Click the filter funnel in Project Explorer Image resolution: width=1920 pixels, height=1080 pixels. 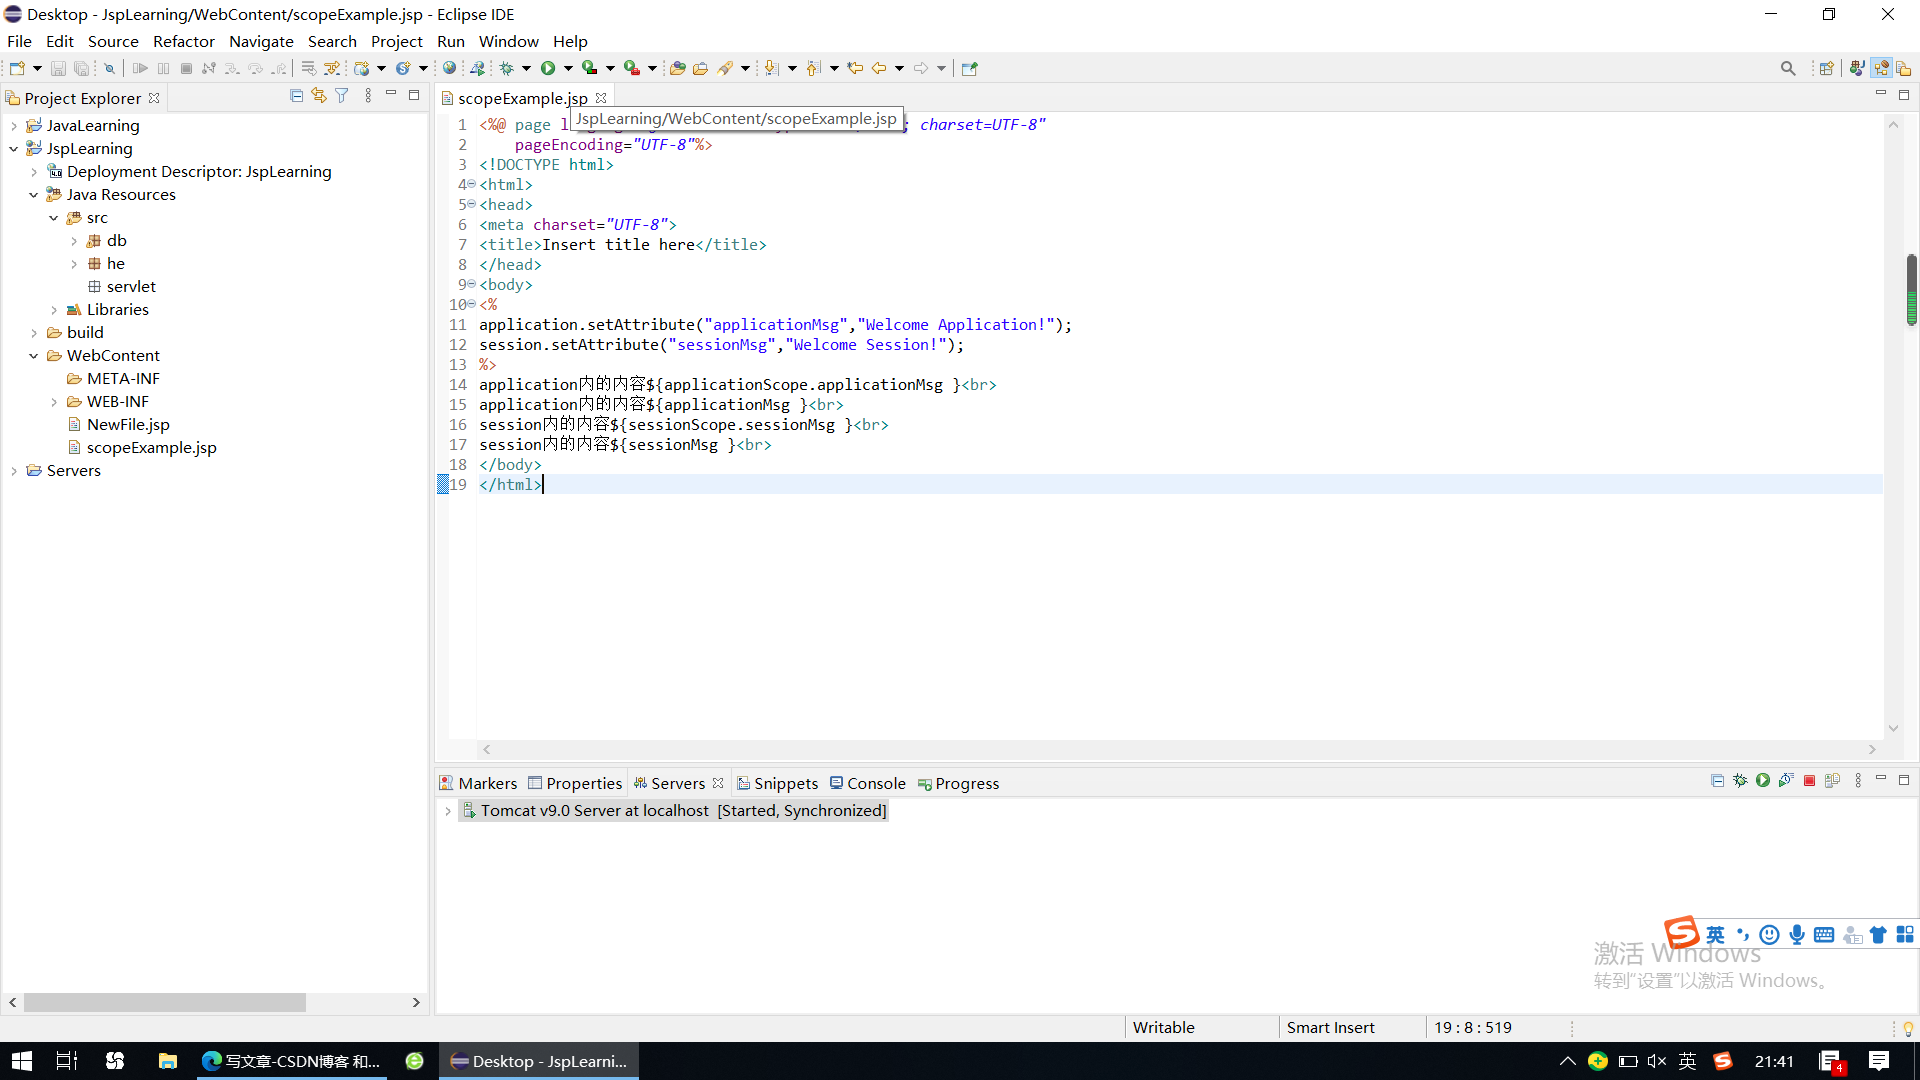click(342, 96)
